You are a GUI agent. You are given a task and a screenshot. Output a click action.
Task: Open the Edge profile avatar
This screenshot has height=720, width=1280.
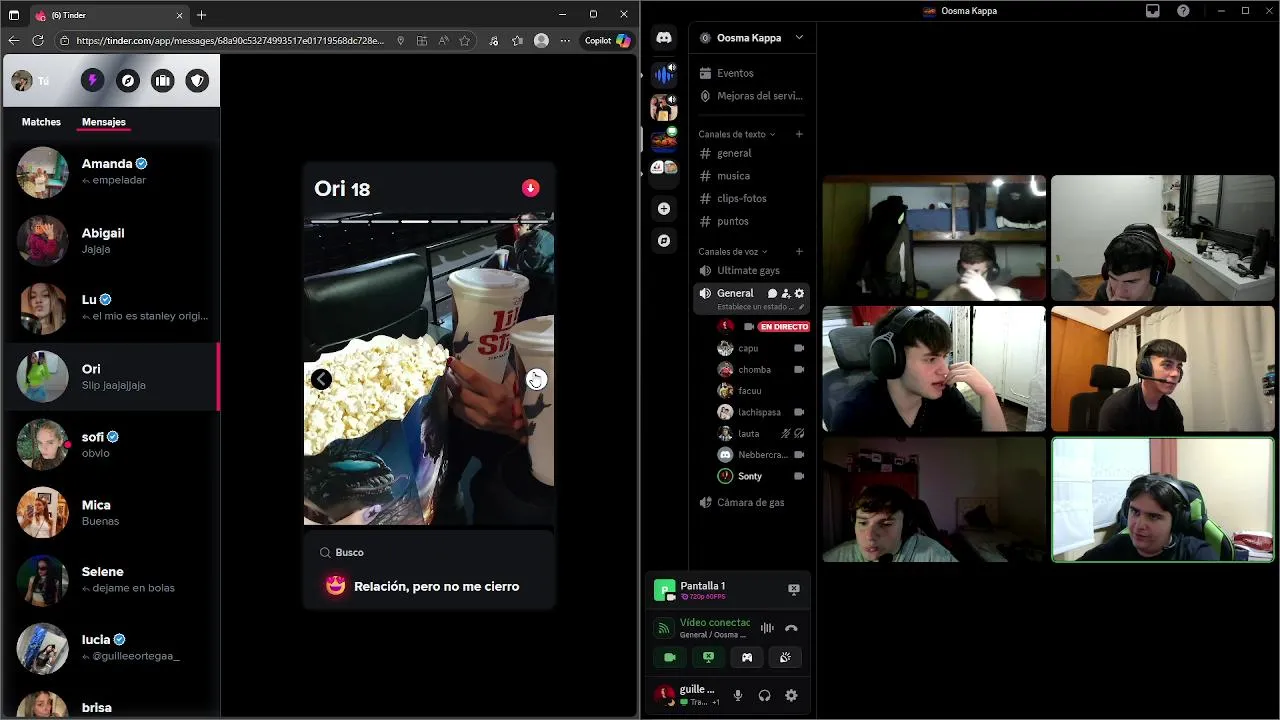point(541,41)
